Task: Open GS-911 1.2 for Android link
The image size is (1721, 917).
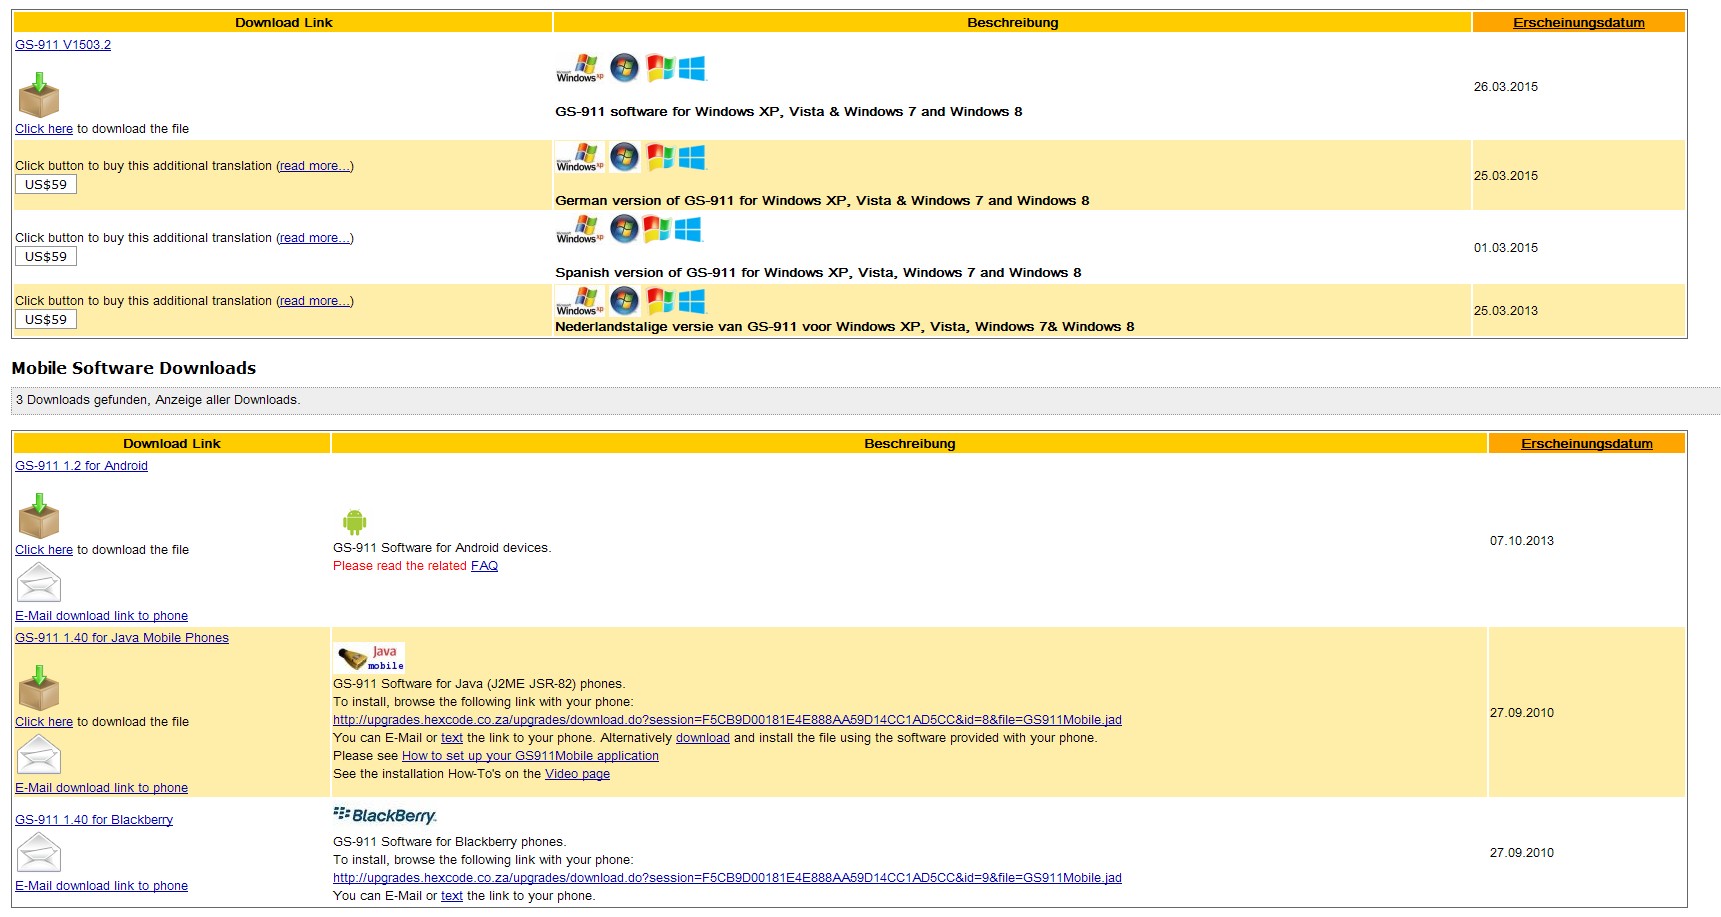Action: tap(81, 466)
